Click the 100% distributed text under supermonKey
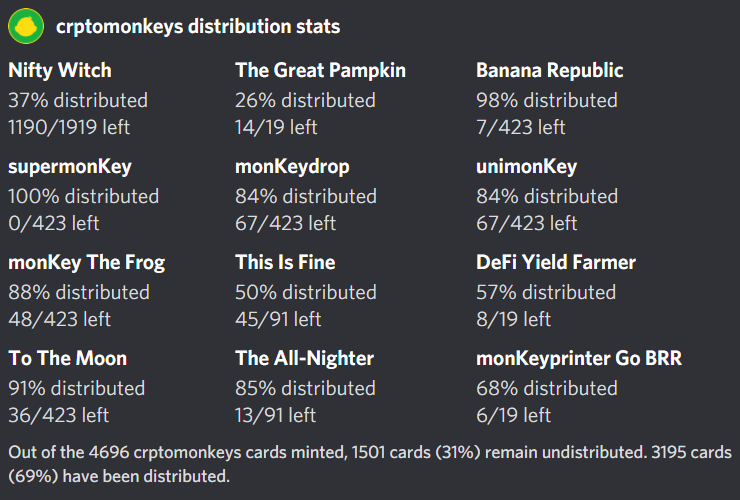The width and height of the screenshot is (740, 500). click(84, 196)
